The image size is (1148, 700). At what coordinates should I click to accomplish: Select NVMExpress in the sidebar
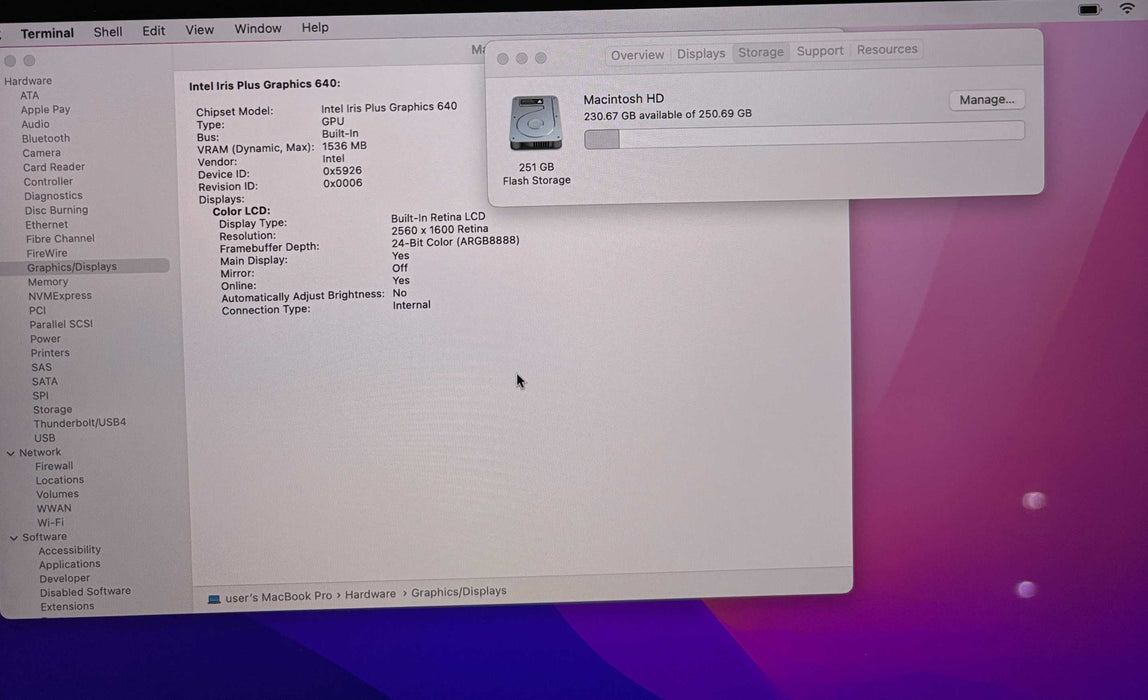pyautogui.click(x=60, y=296)
